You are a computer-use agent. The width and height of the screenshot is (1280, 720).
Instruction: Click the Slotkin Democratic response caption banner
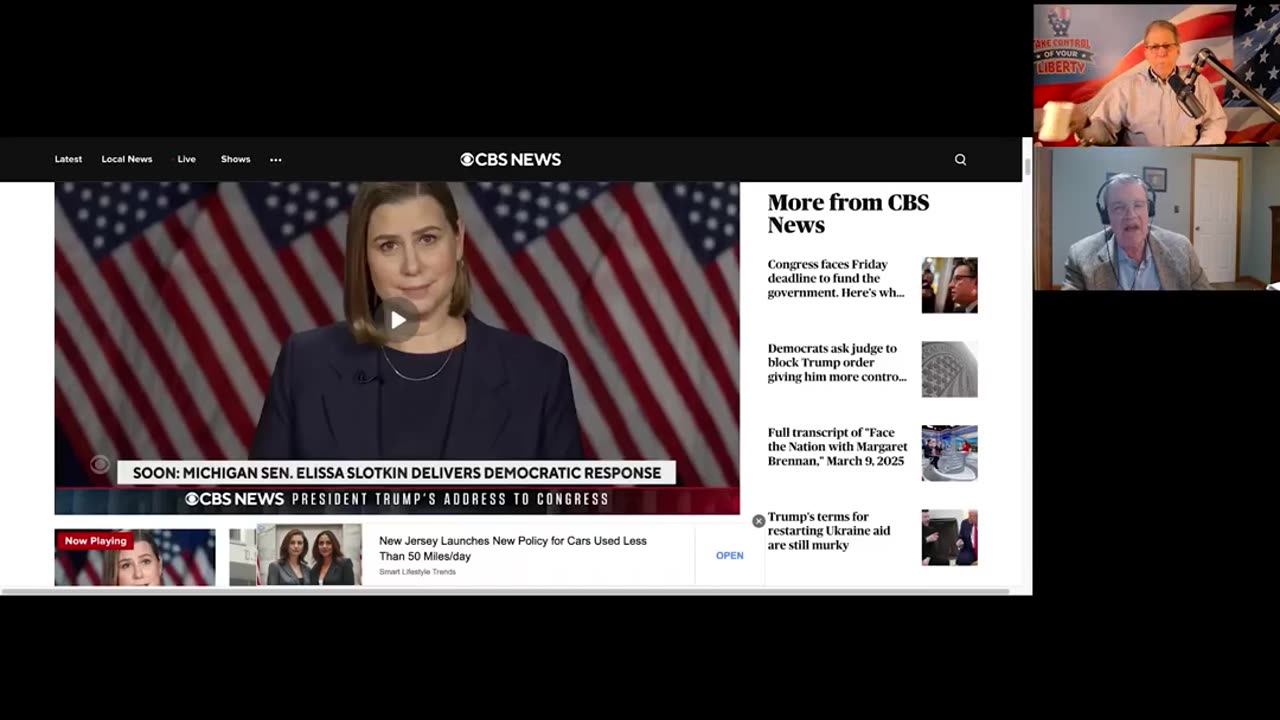397,473
